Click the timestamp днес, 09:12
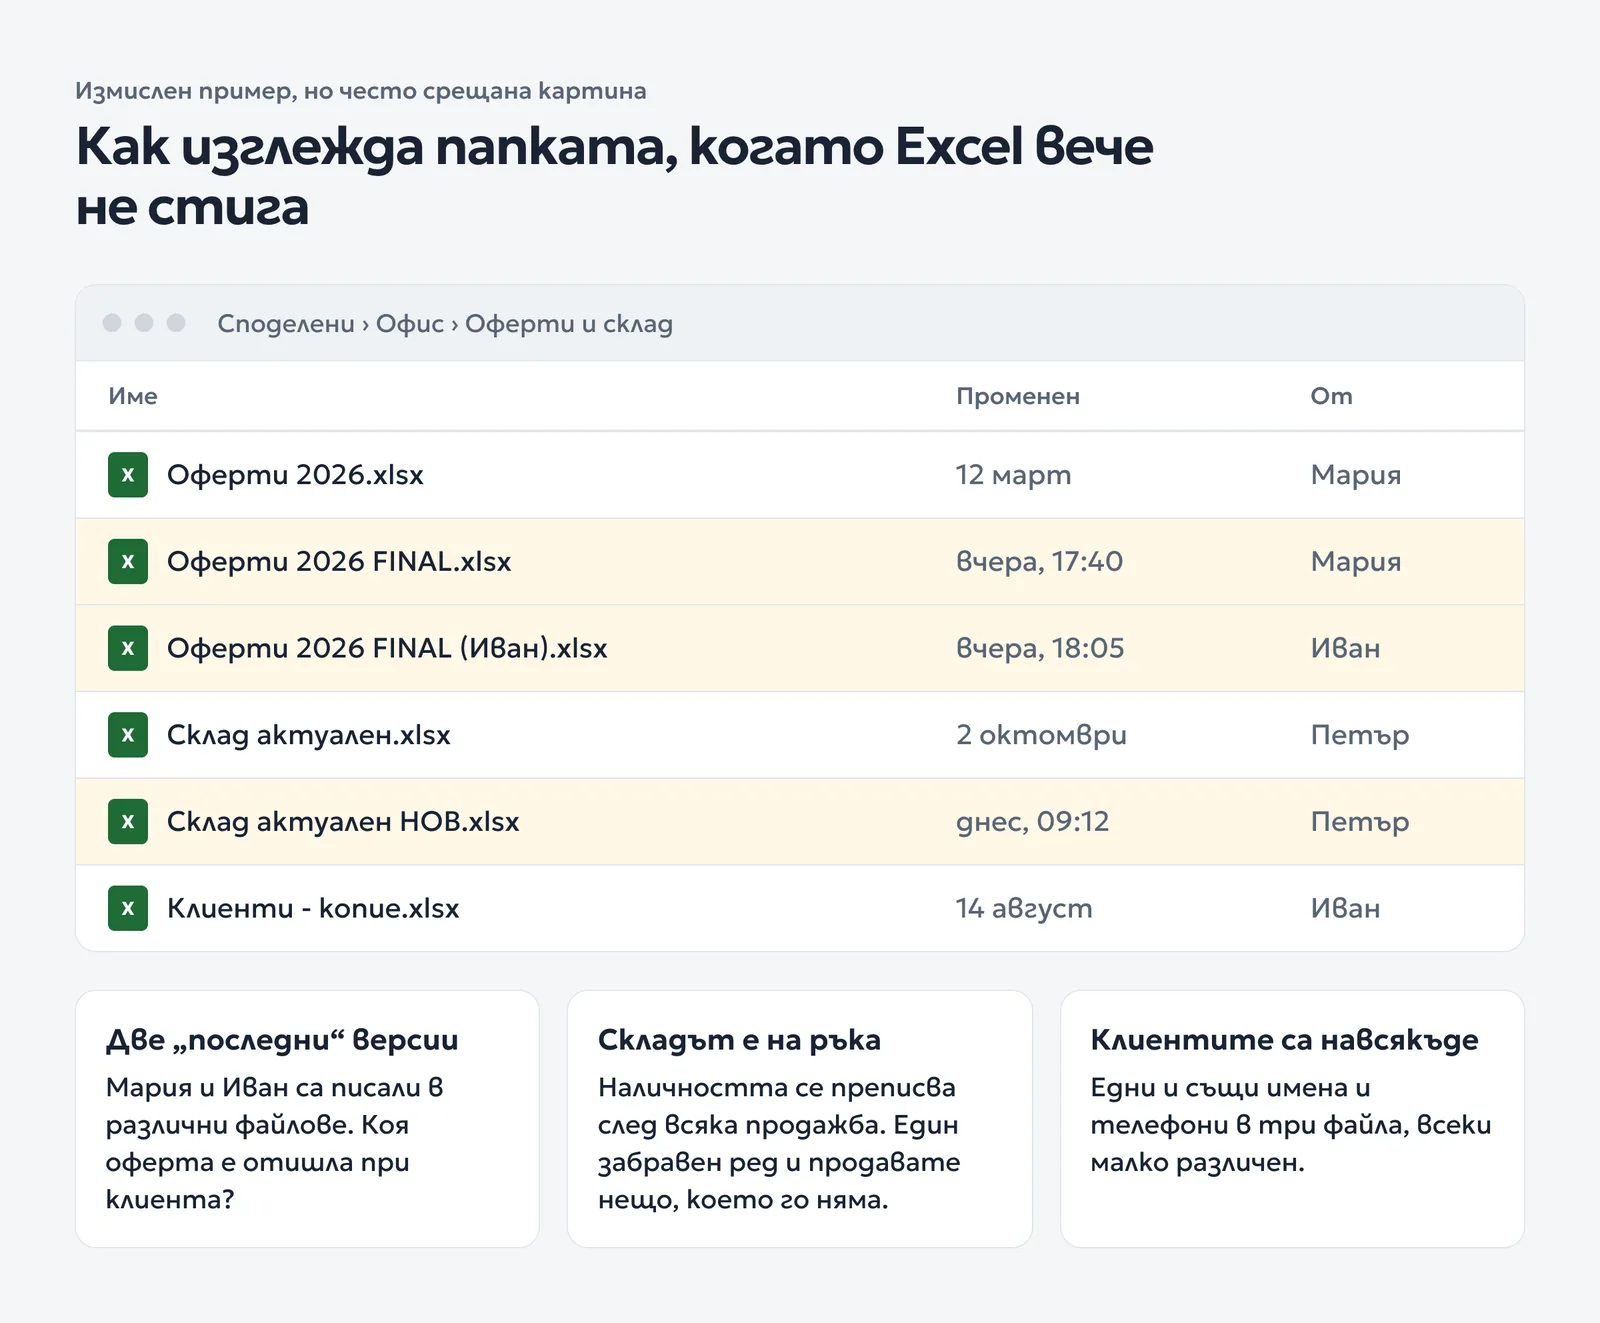Viewport: 1600px width, 1323px height. 1032,822
